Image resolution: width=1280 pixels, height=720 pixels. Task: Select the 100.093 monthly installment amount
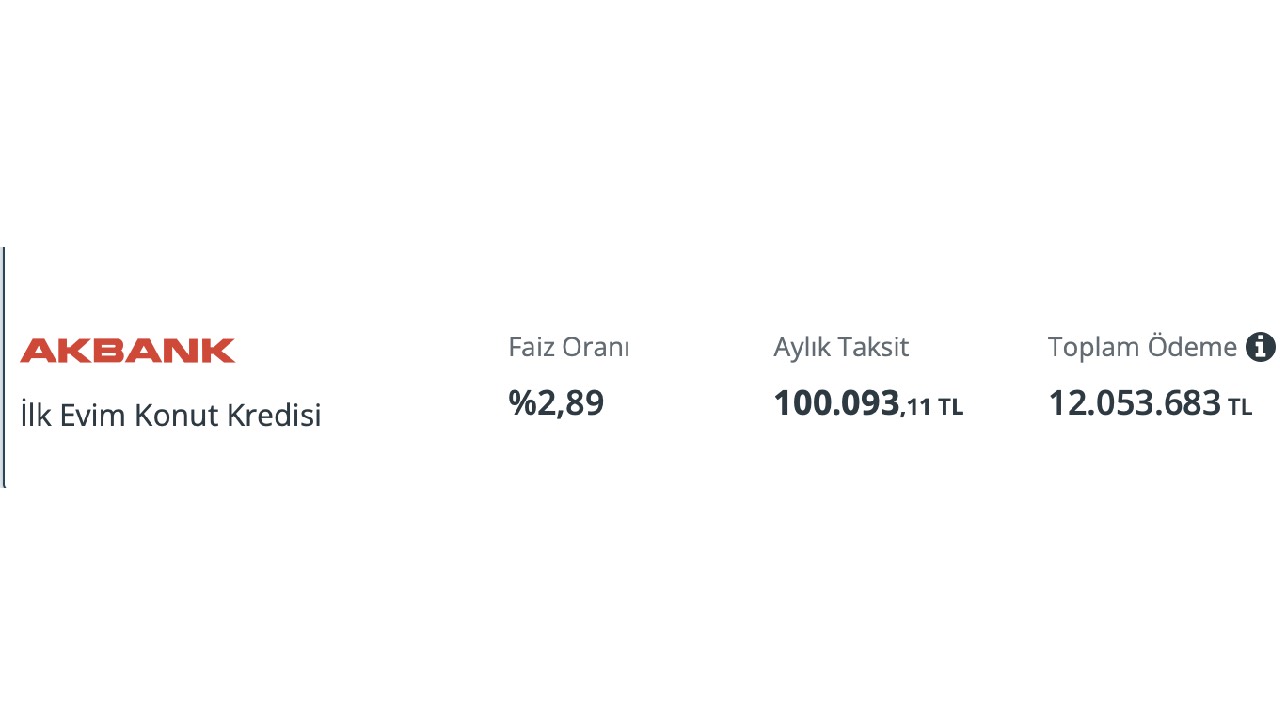(836, 403)
